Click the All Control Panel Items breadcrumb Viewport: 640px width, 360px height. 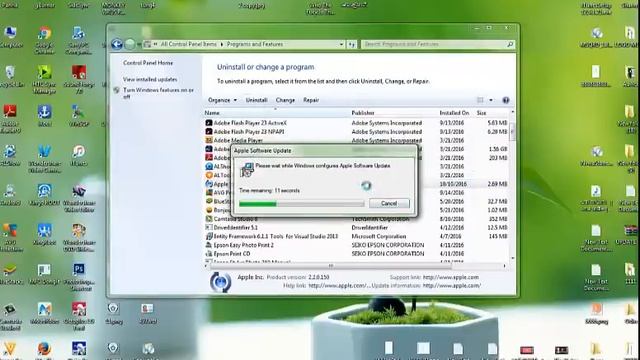[x=189, y=44]
